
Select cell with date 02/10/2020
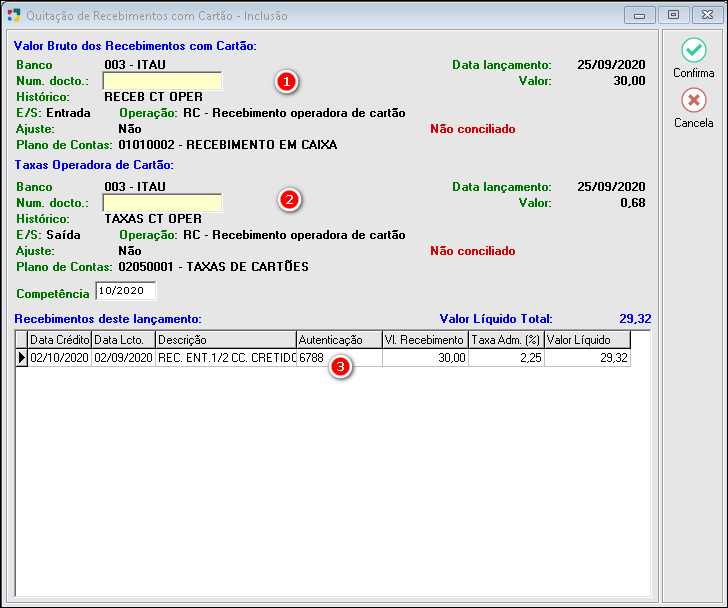pos(59,358)
